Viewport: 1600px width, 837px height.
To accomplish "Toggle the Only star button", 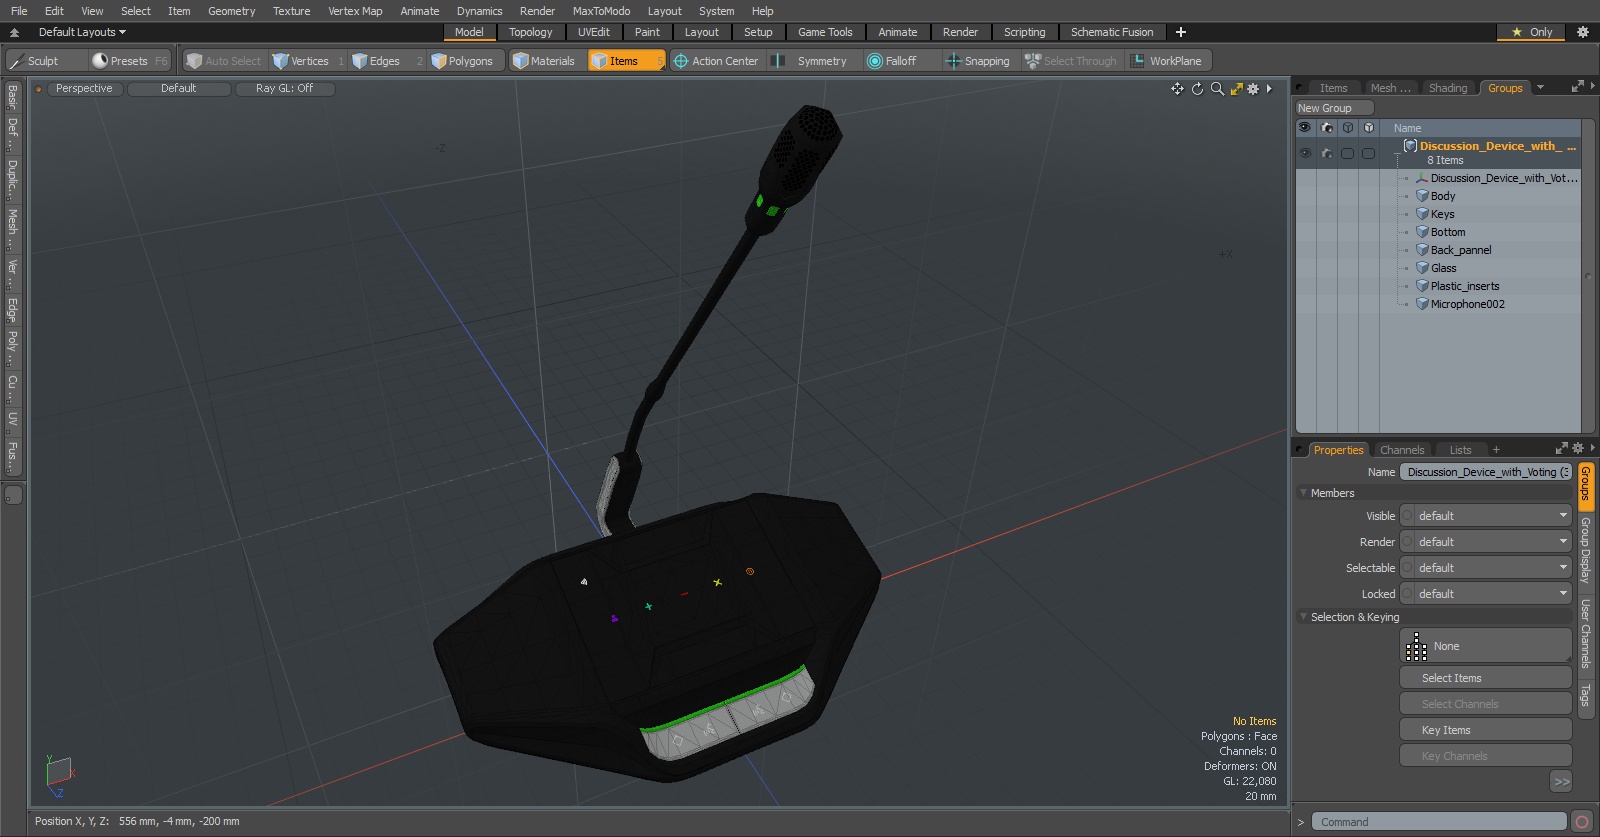I will pyautogui.click(x=1532, y=32).
